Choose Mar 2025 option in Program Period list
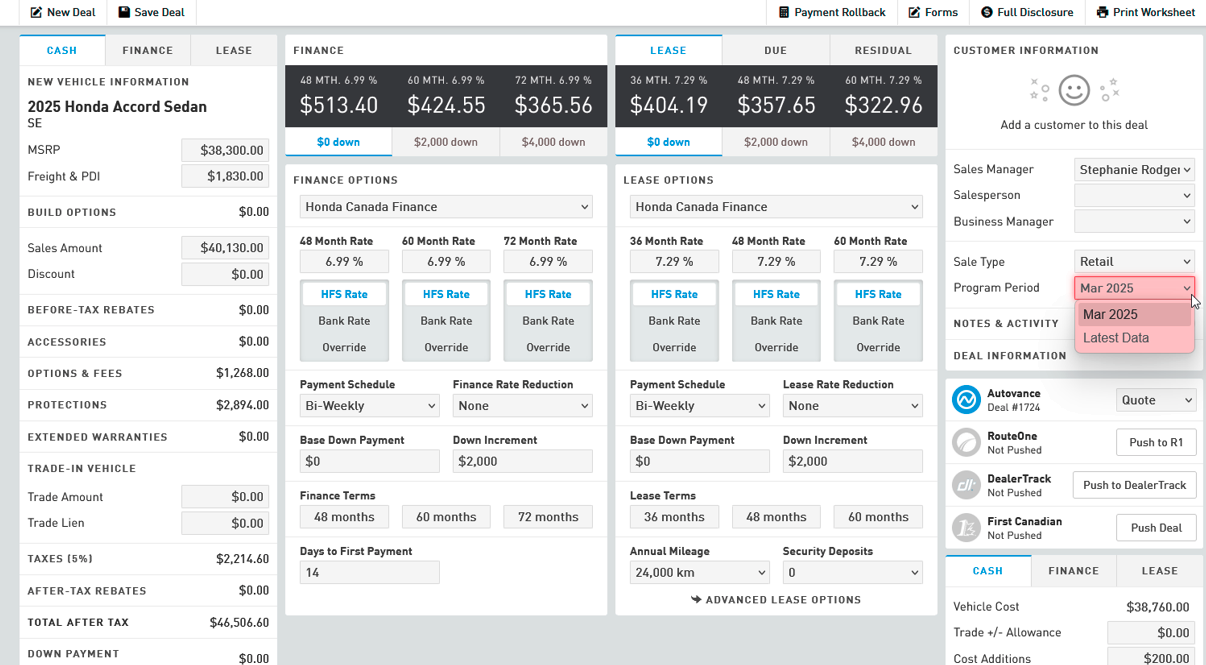Viewport: 1206px width, 665px height. (x=1135, y=314)
